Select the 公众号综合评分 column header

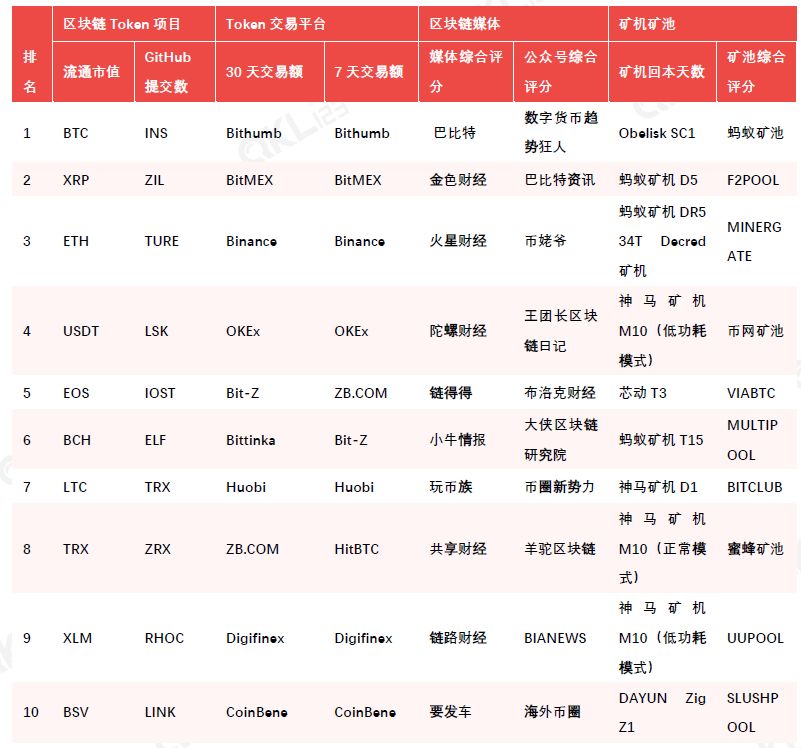560,72
